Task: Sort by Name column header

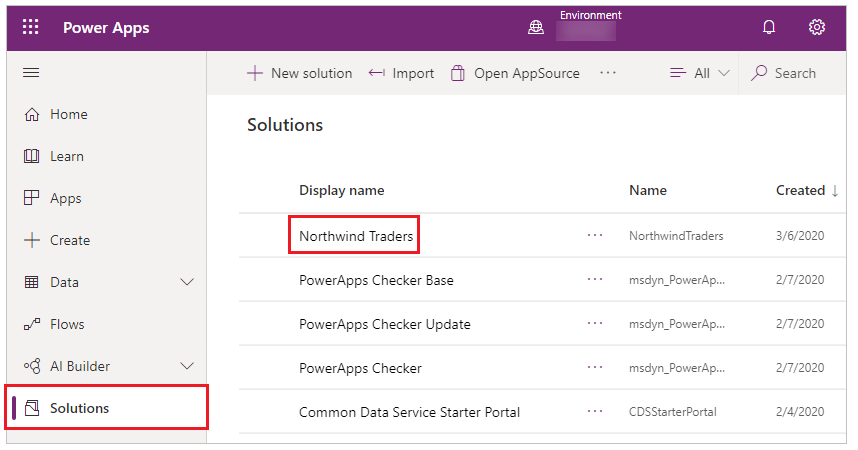Action: 648,191
